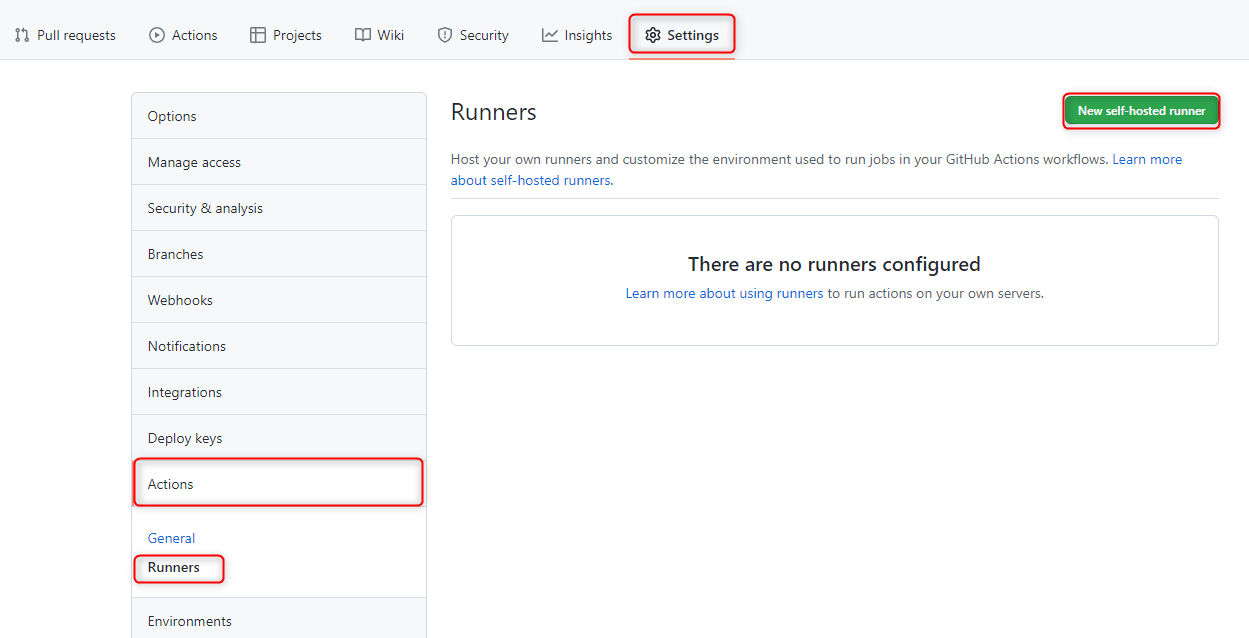Open General under Actions
Viewport: 1249px width, 638px height.
pos(171,538)
